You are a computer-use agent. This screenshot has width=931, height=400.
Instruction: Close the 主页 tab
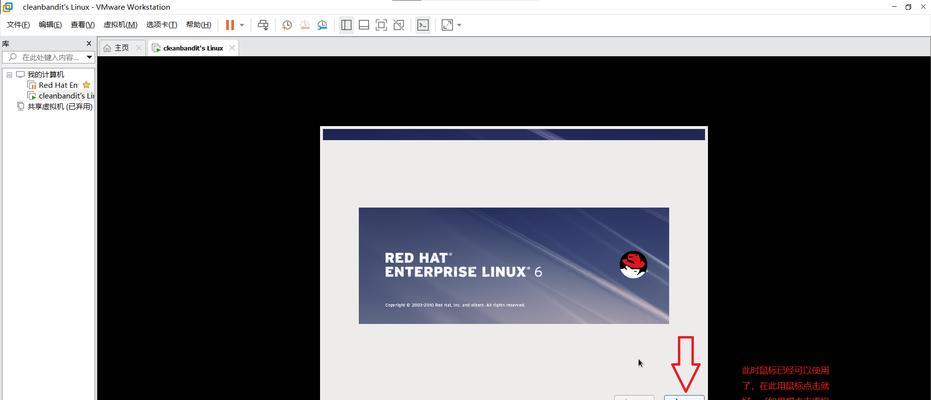(x=139, y=48)
